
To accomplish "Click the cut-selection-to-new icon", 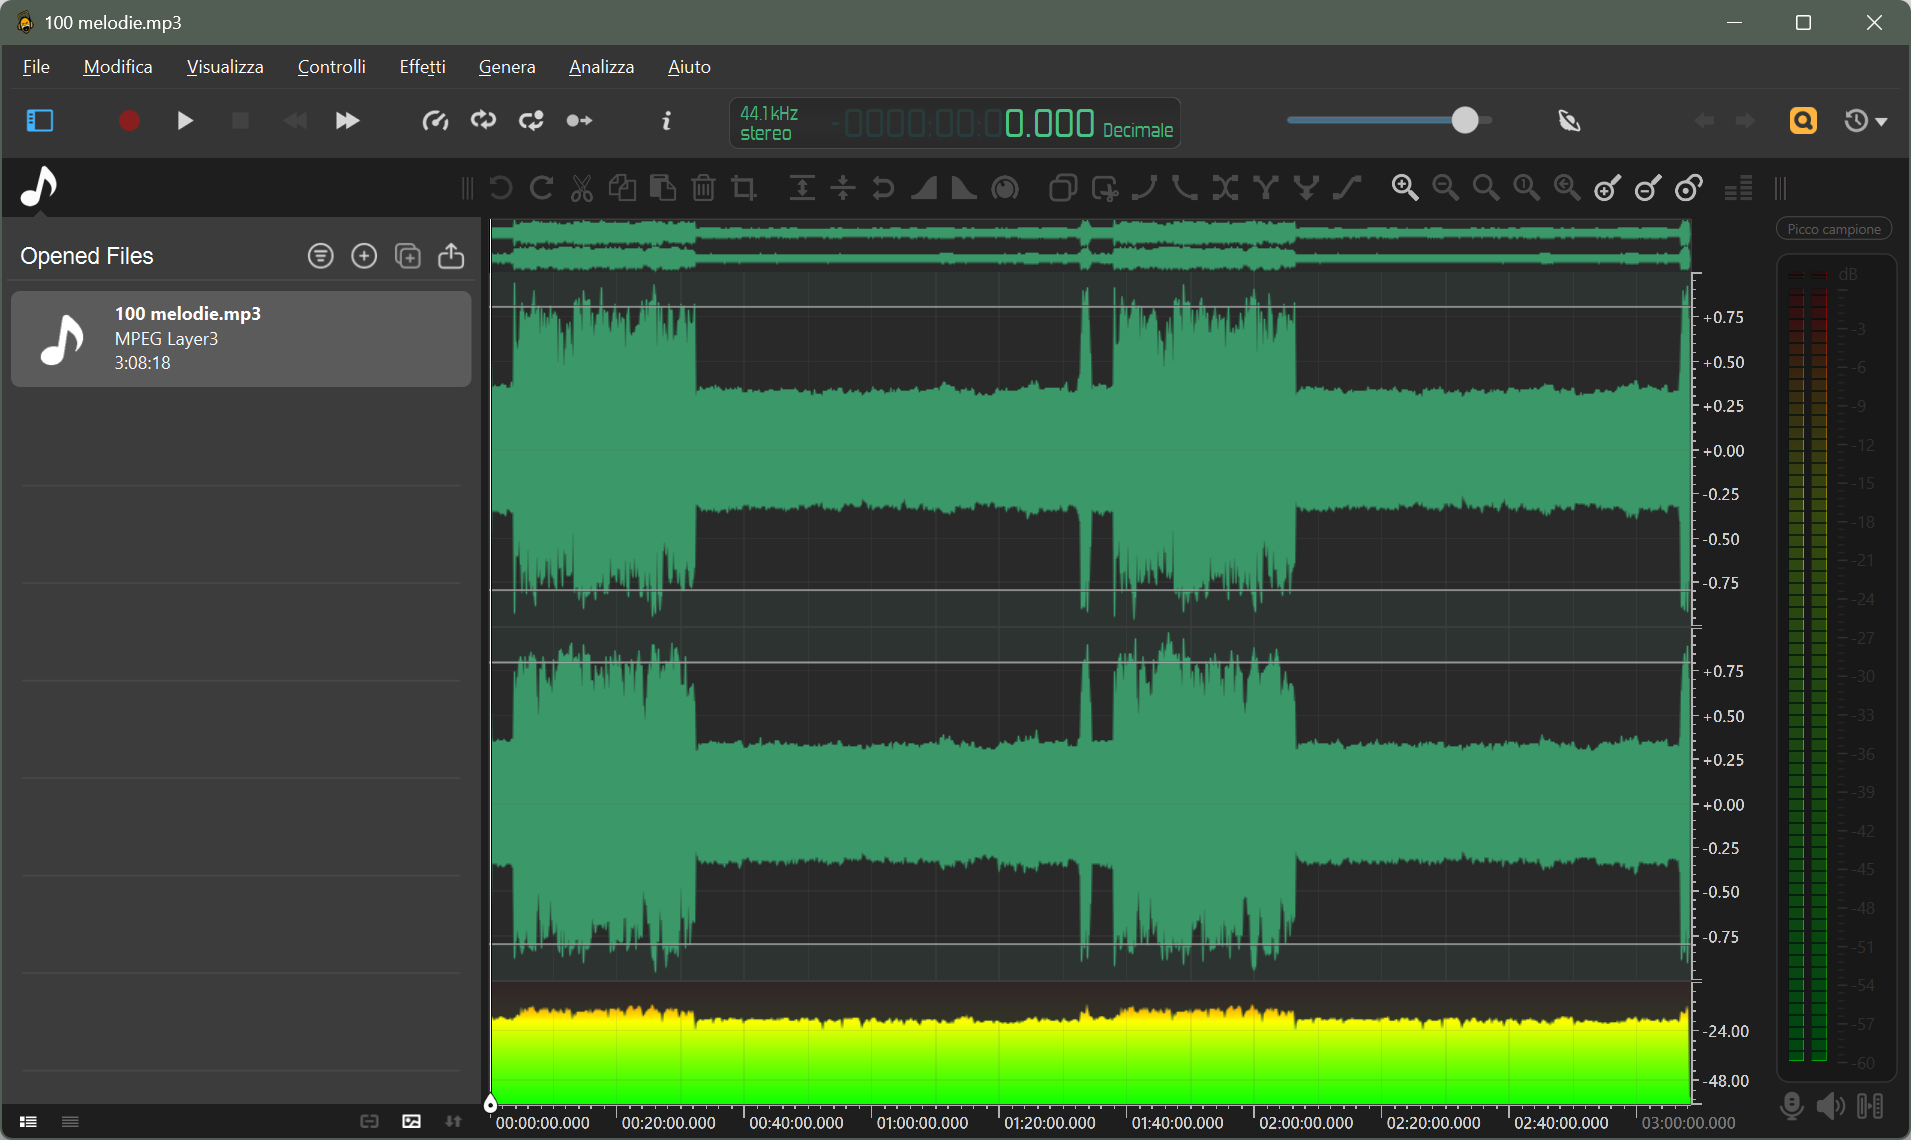I will (1104, 188).
